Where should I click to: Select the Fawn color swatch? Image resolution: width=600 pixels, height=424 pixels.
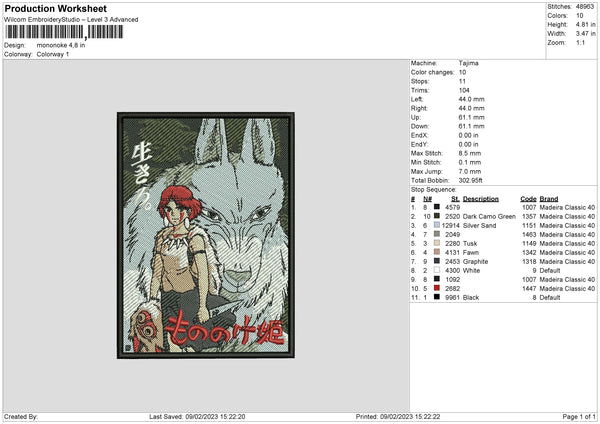437,252
